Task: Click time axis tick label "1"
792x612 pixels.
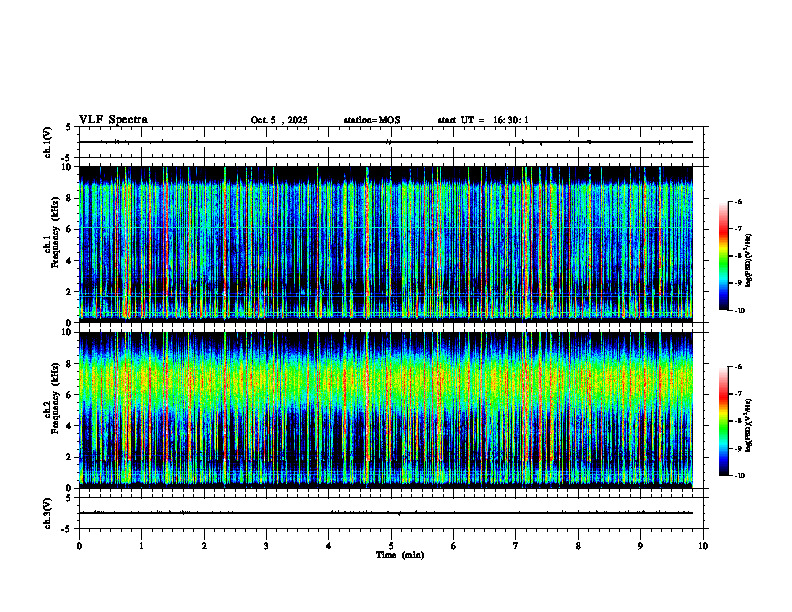Action: tap(141, 546)
